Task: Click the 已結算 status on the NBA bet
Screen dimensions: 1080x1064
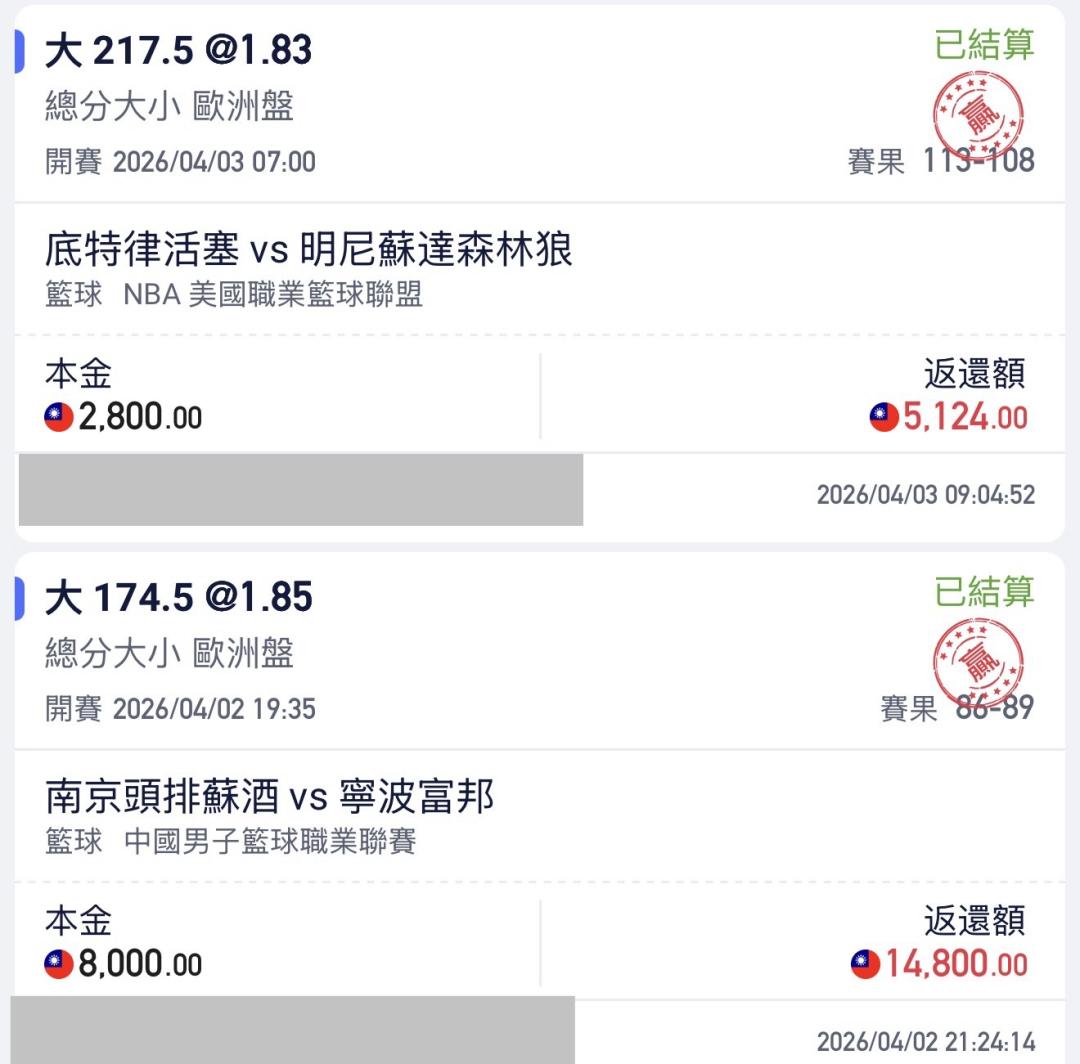Action: 984,45
